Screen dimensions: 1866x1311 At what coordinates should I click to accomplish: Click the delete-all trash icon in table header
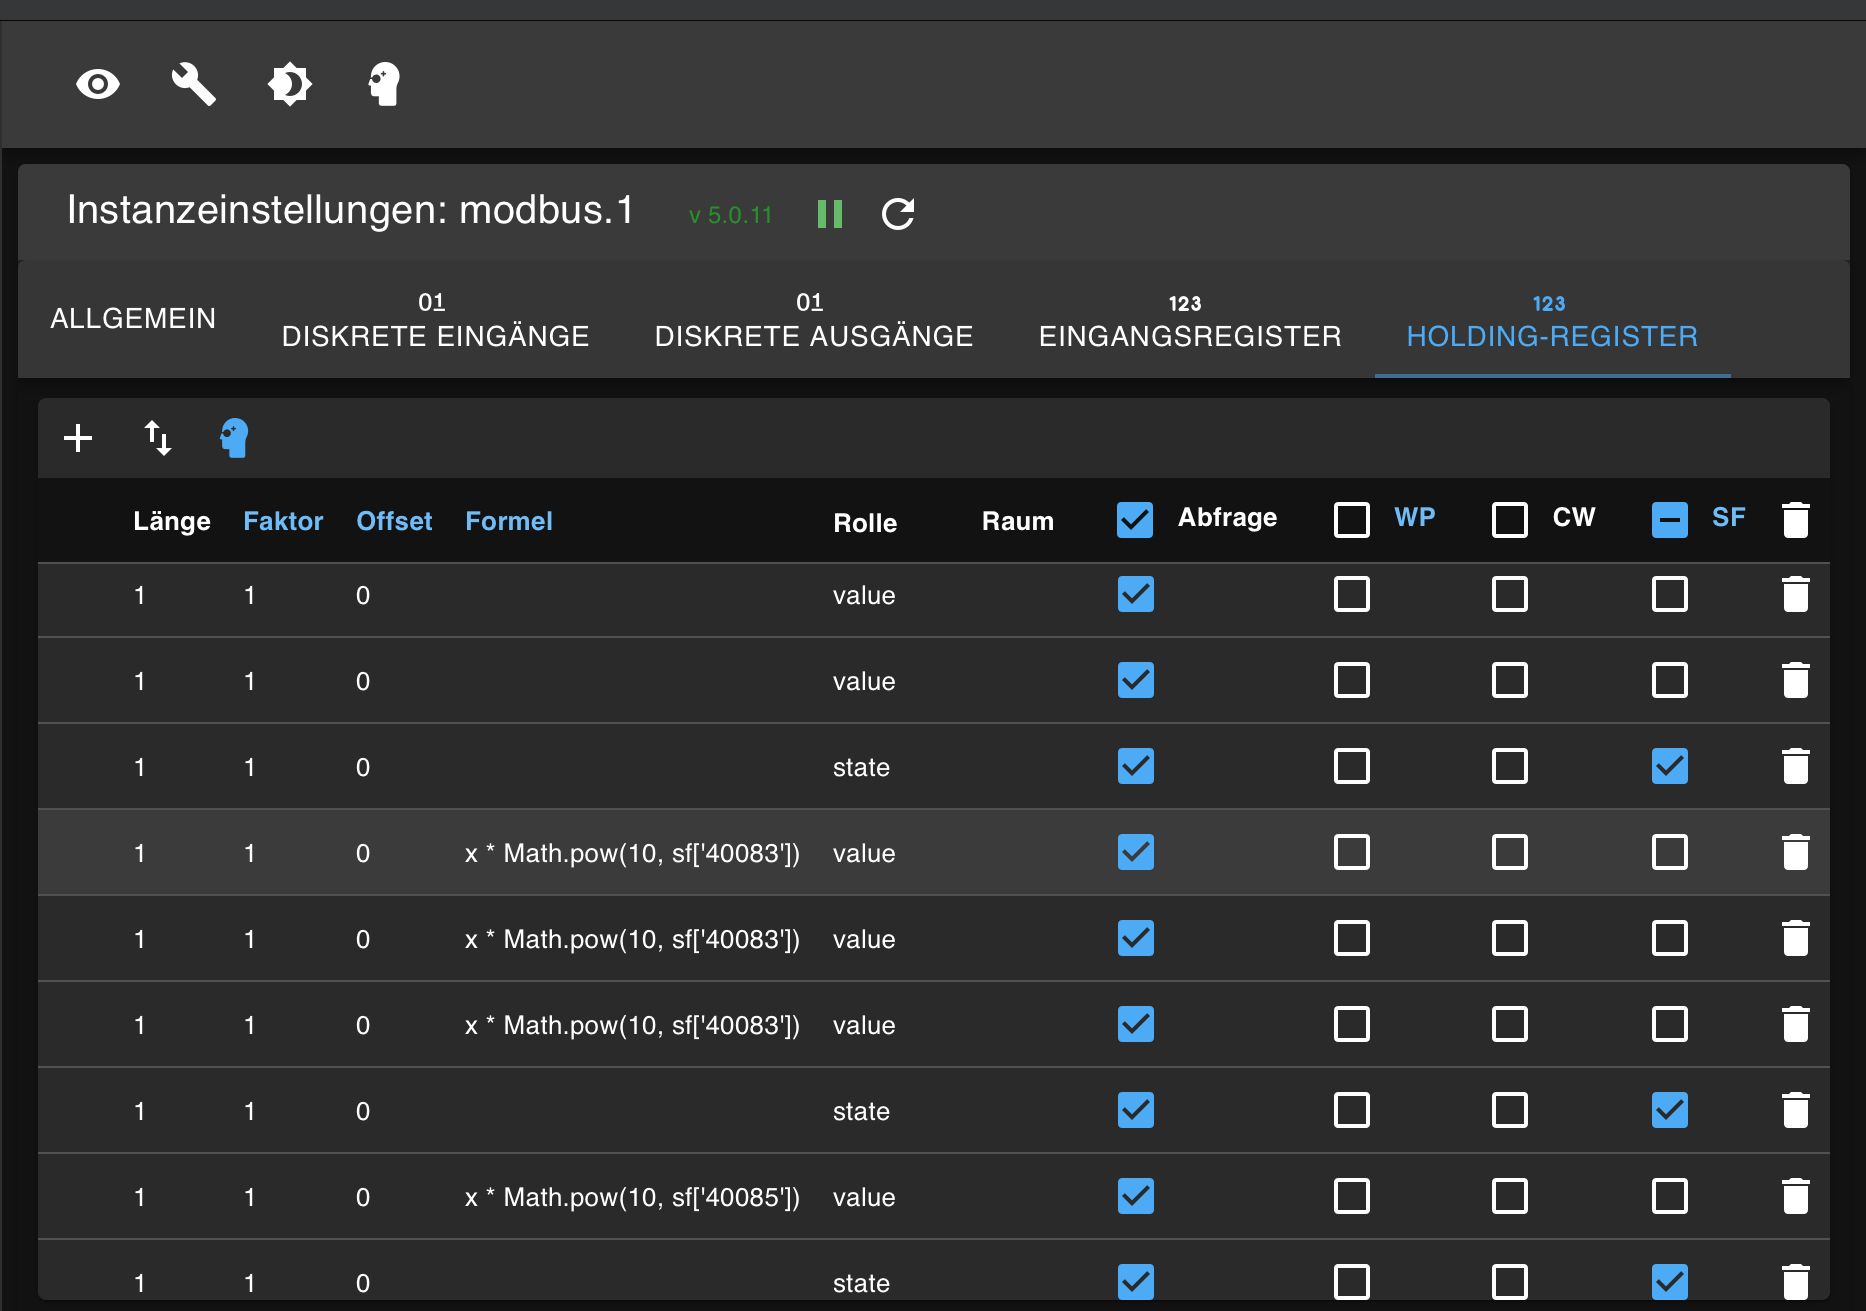tap(1796, 520)
